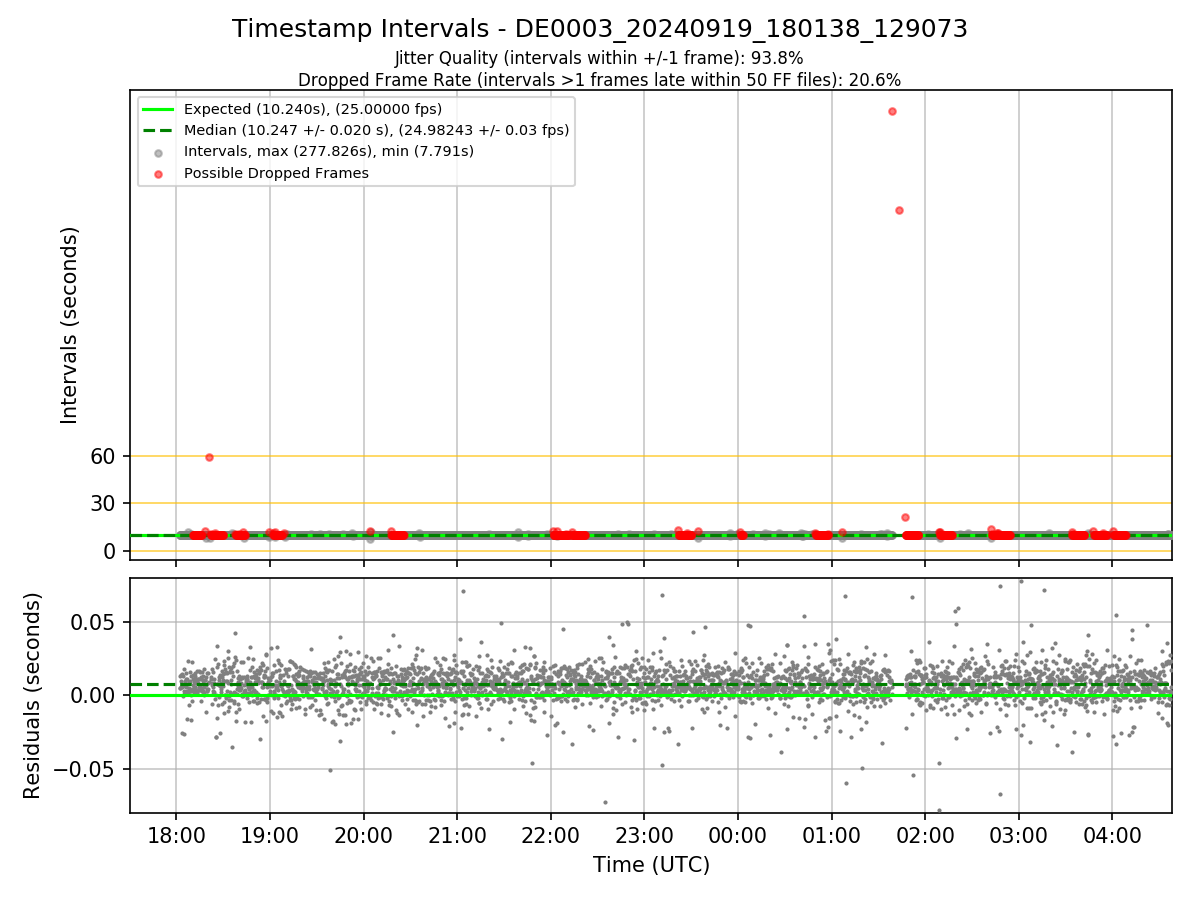
Task: Select the Jitter Quality 93.8% subtitle line
Action: click(x=600, y=58)
